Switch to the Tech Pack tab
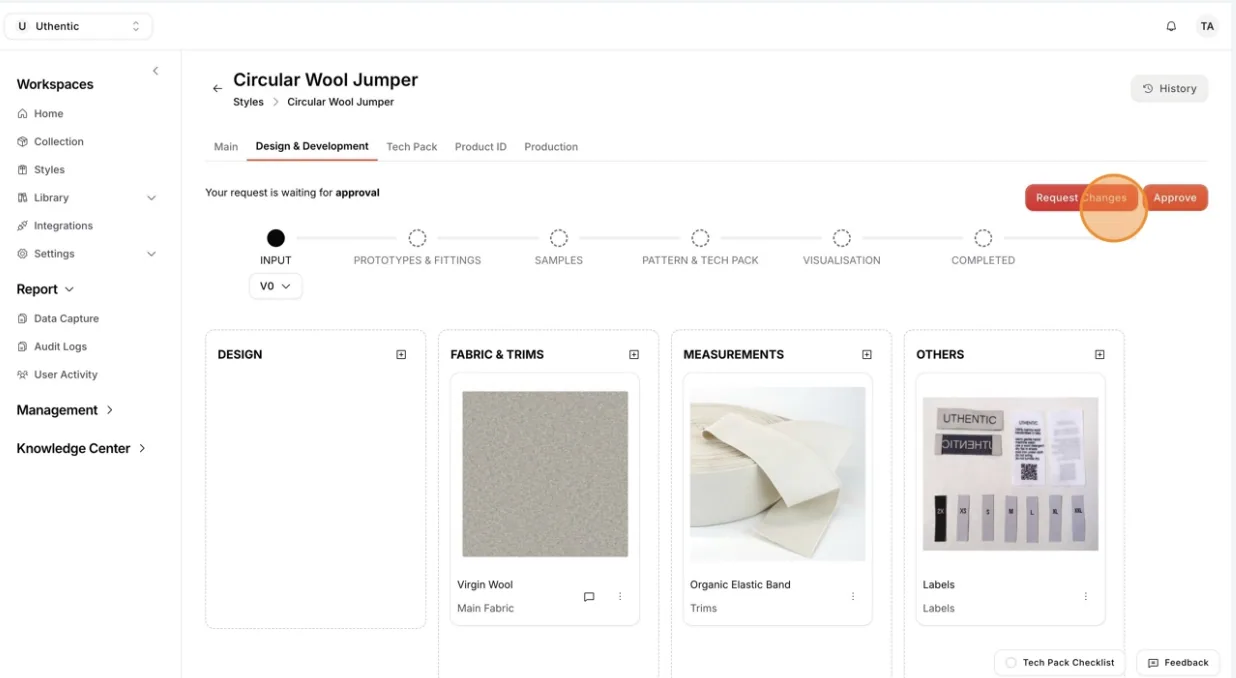This screenshot has height=678, width=1236. click(412, 147)
